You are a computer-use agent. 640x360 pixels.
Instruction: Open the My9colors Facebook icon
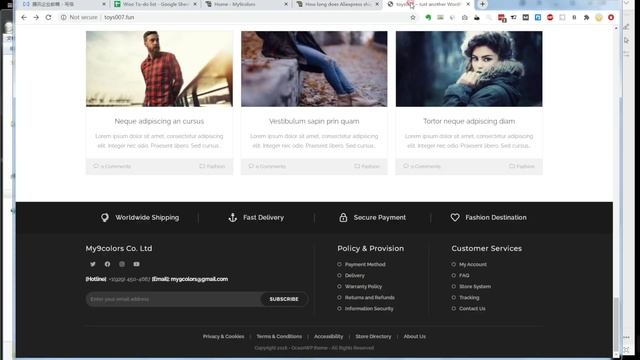click(x=107, y=264)
